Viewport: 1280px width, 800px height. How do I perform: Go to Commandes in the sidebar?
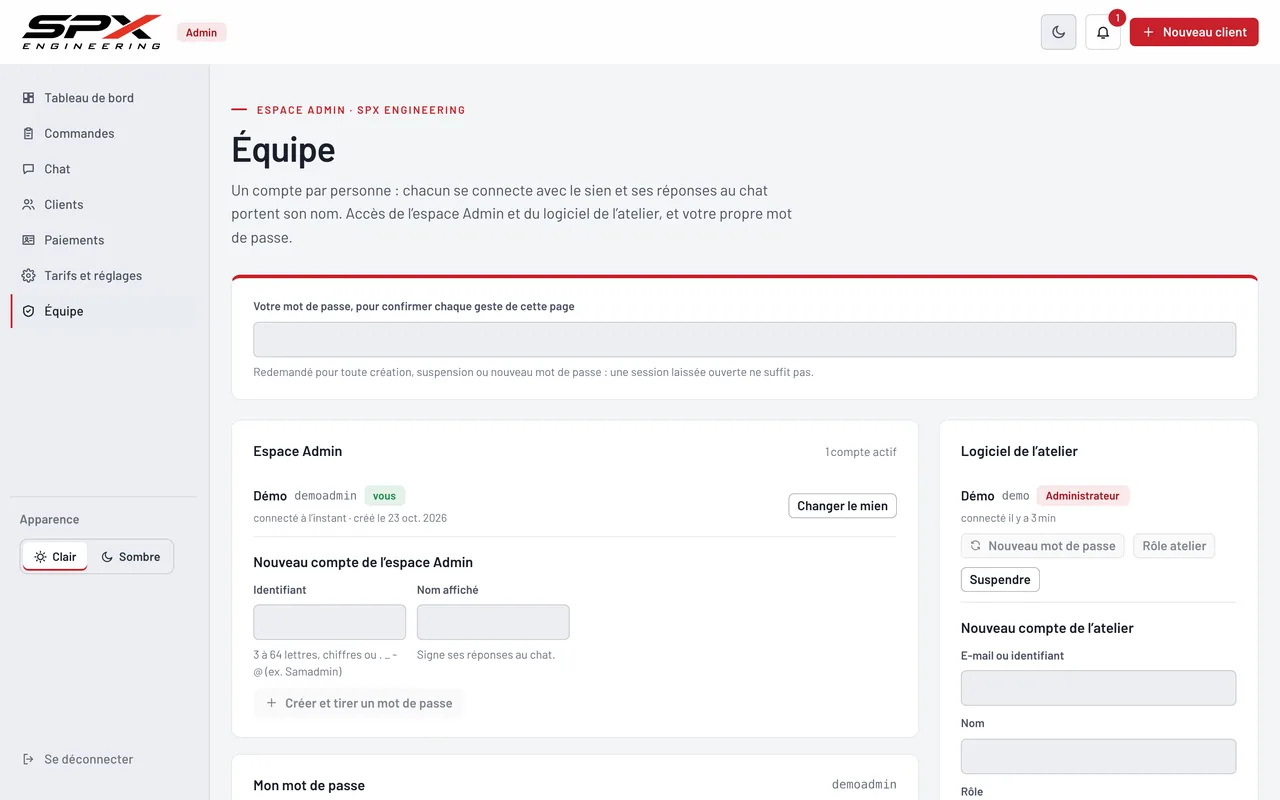coord(103,133)
